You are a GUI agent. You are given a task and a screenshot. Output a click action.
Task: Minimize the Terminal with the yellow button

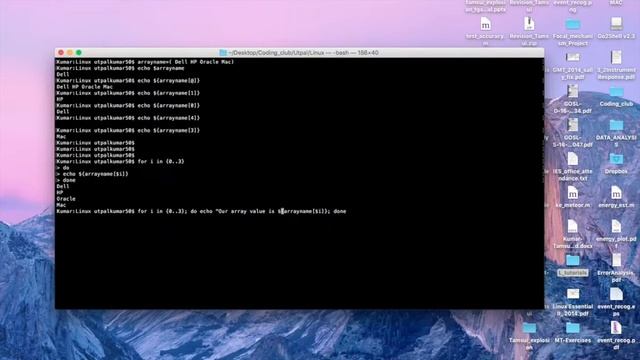(x=70, y=53)
